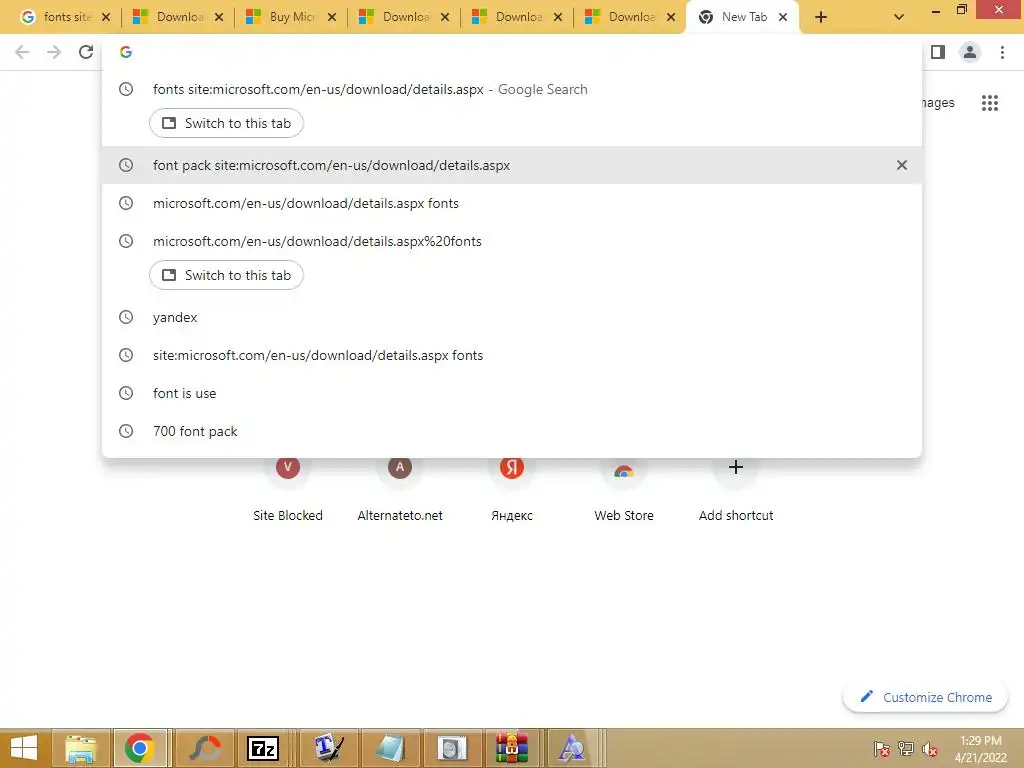The image size is (1024, 768).
Task: Open the Action Center flag icon
Action: coord(881,749)
